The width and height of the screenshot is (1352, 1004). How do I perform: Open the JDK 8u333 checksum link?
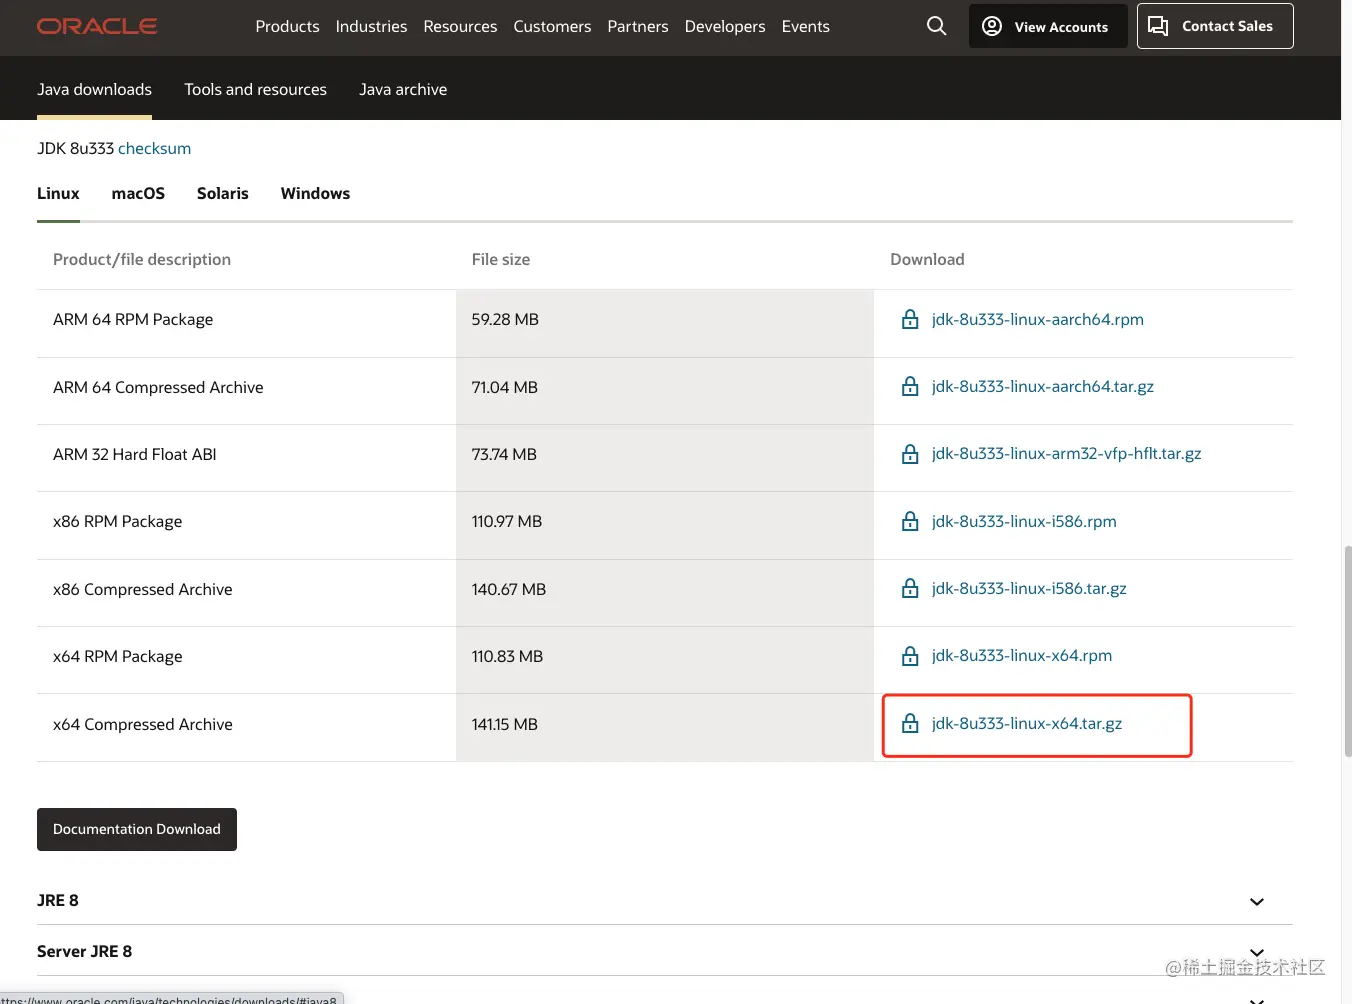(x=154, y=148)
